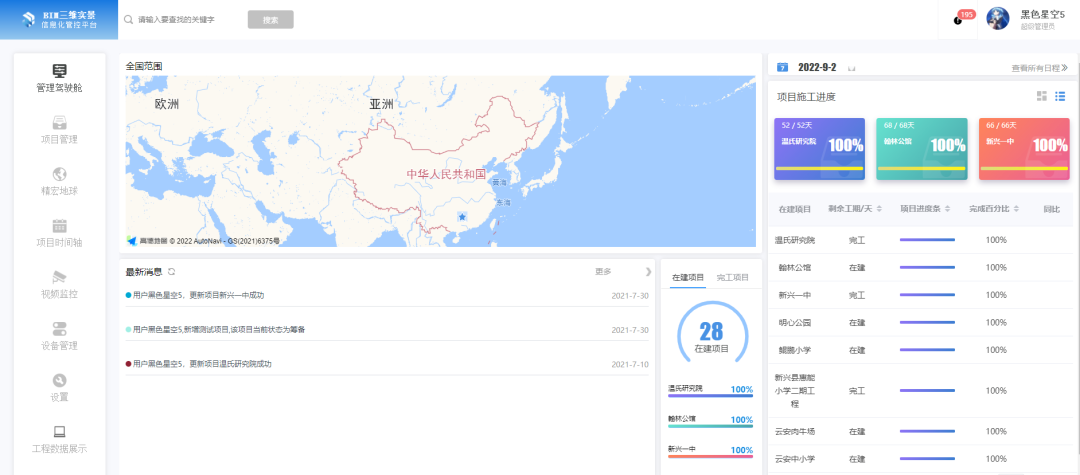The image size is (1080, 475).
Task: Open 设备管理 switches icon in sidebar
Action: point(60,328)
